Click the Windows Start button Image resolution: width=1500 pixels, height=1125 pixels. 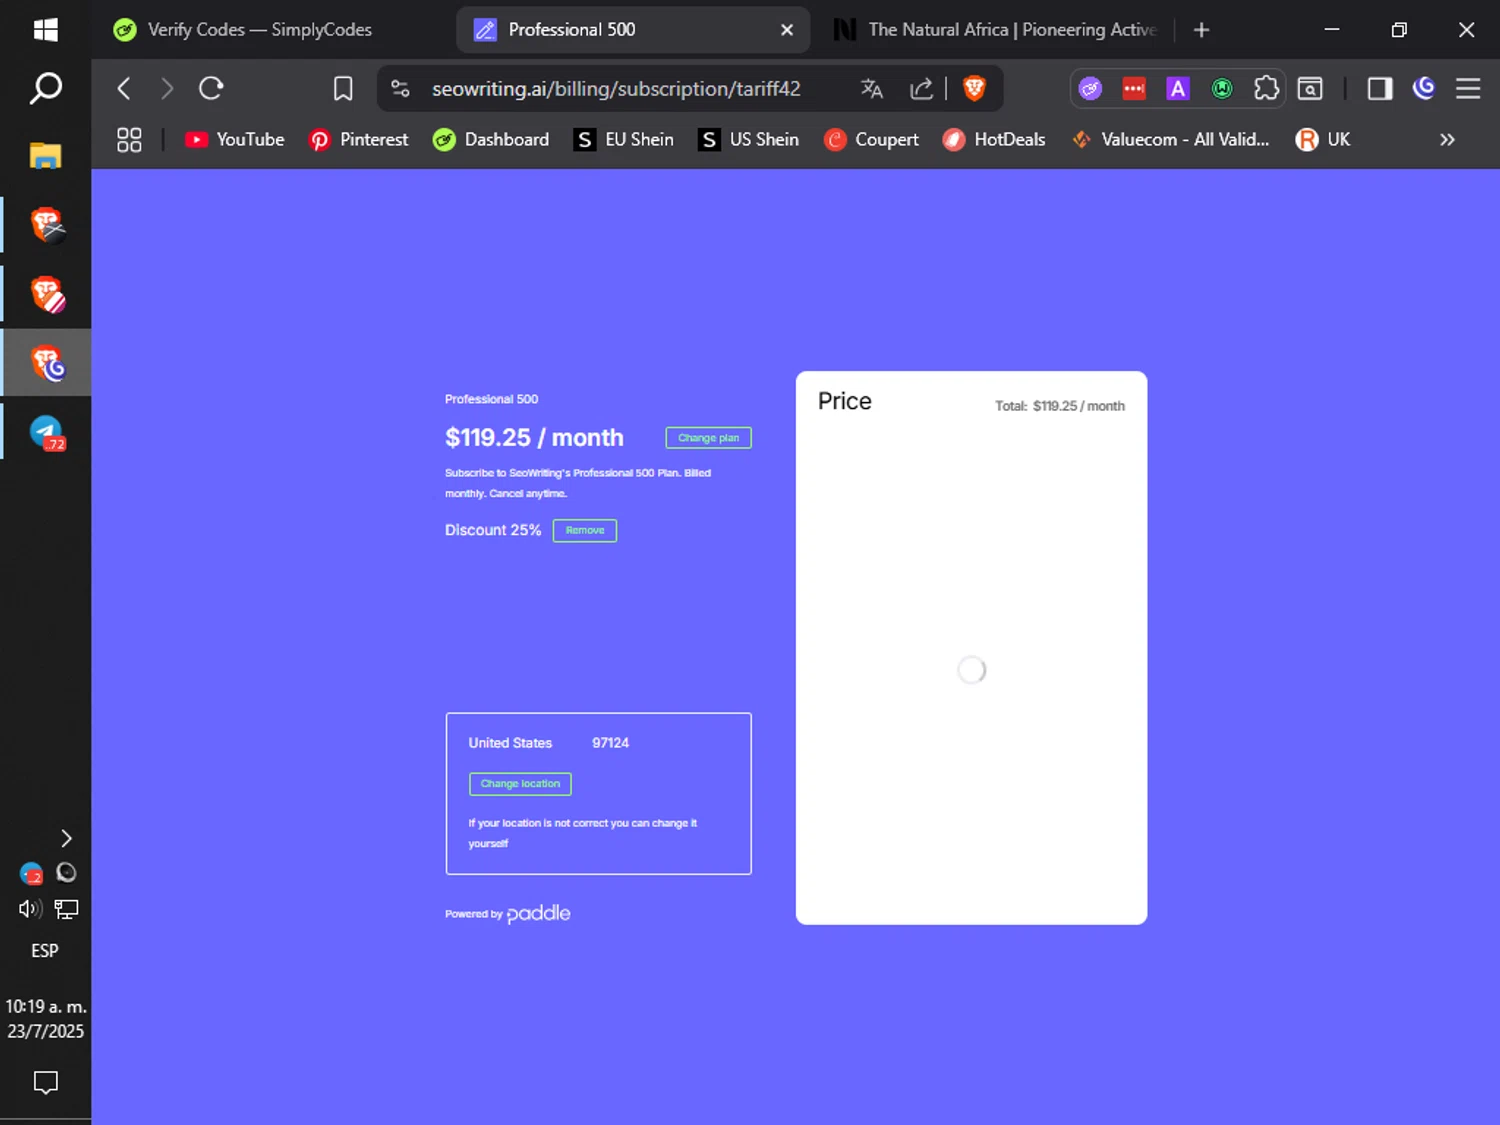pyautogui.click(x=45, y=30)
